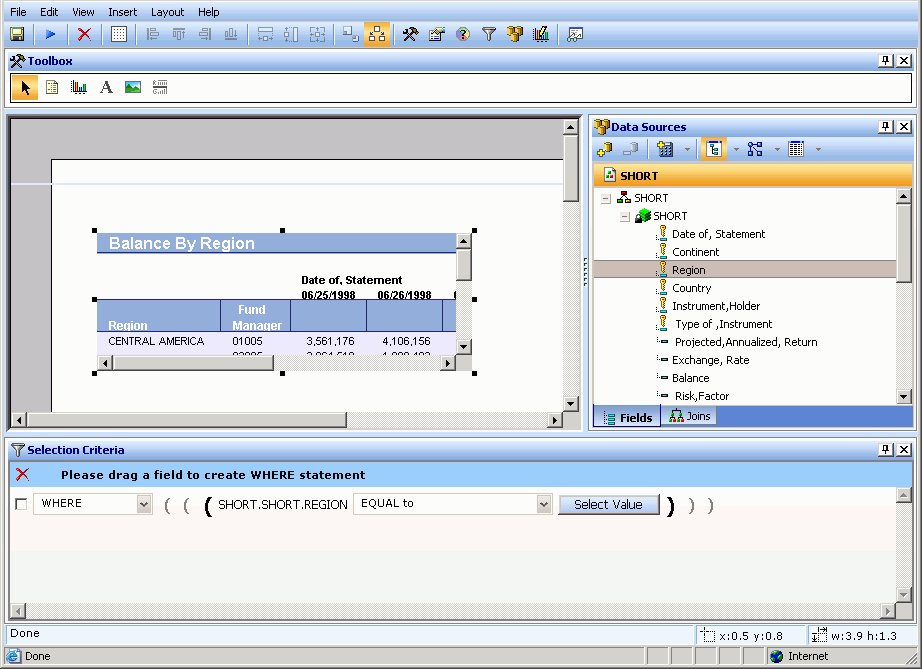Click the align bottom toolbar icon
The height and width of the screenshot is (669, 922).
230,35
